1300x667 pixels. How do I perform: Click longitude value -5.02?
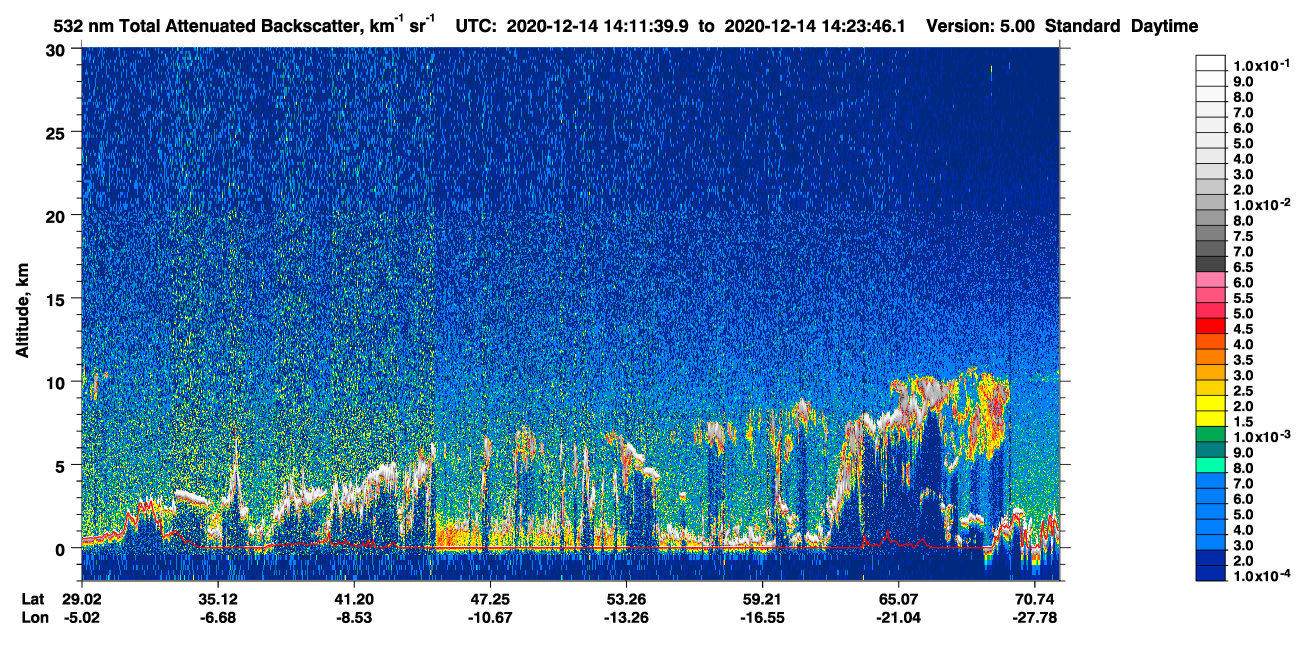(x=82, y=618)
